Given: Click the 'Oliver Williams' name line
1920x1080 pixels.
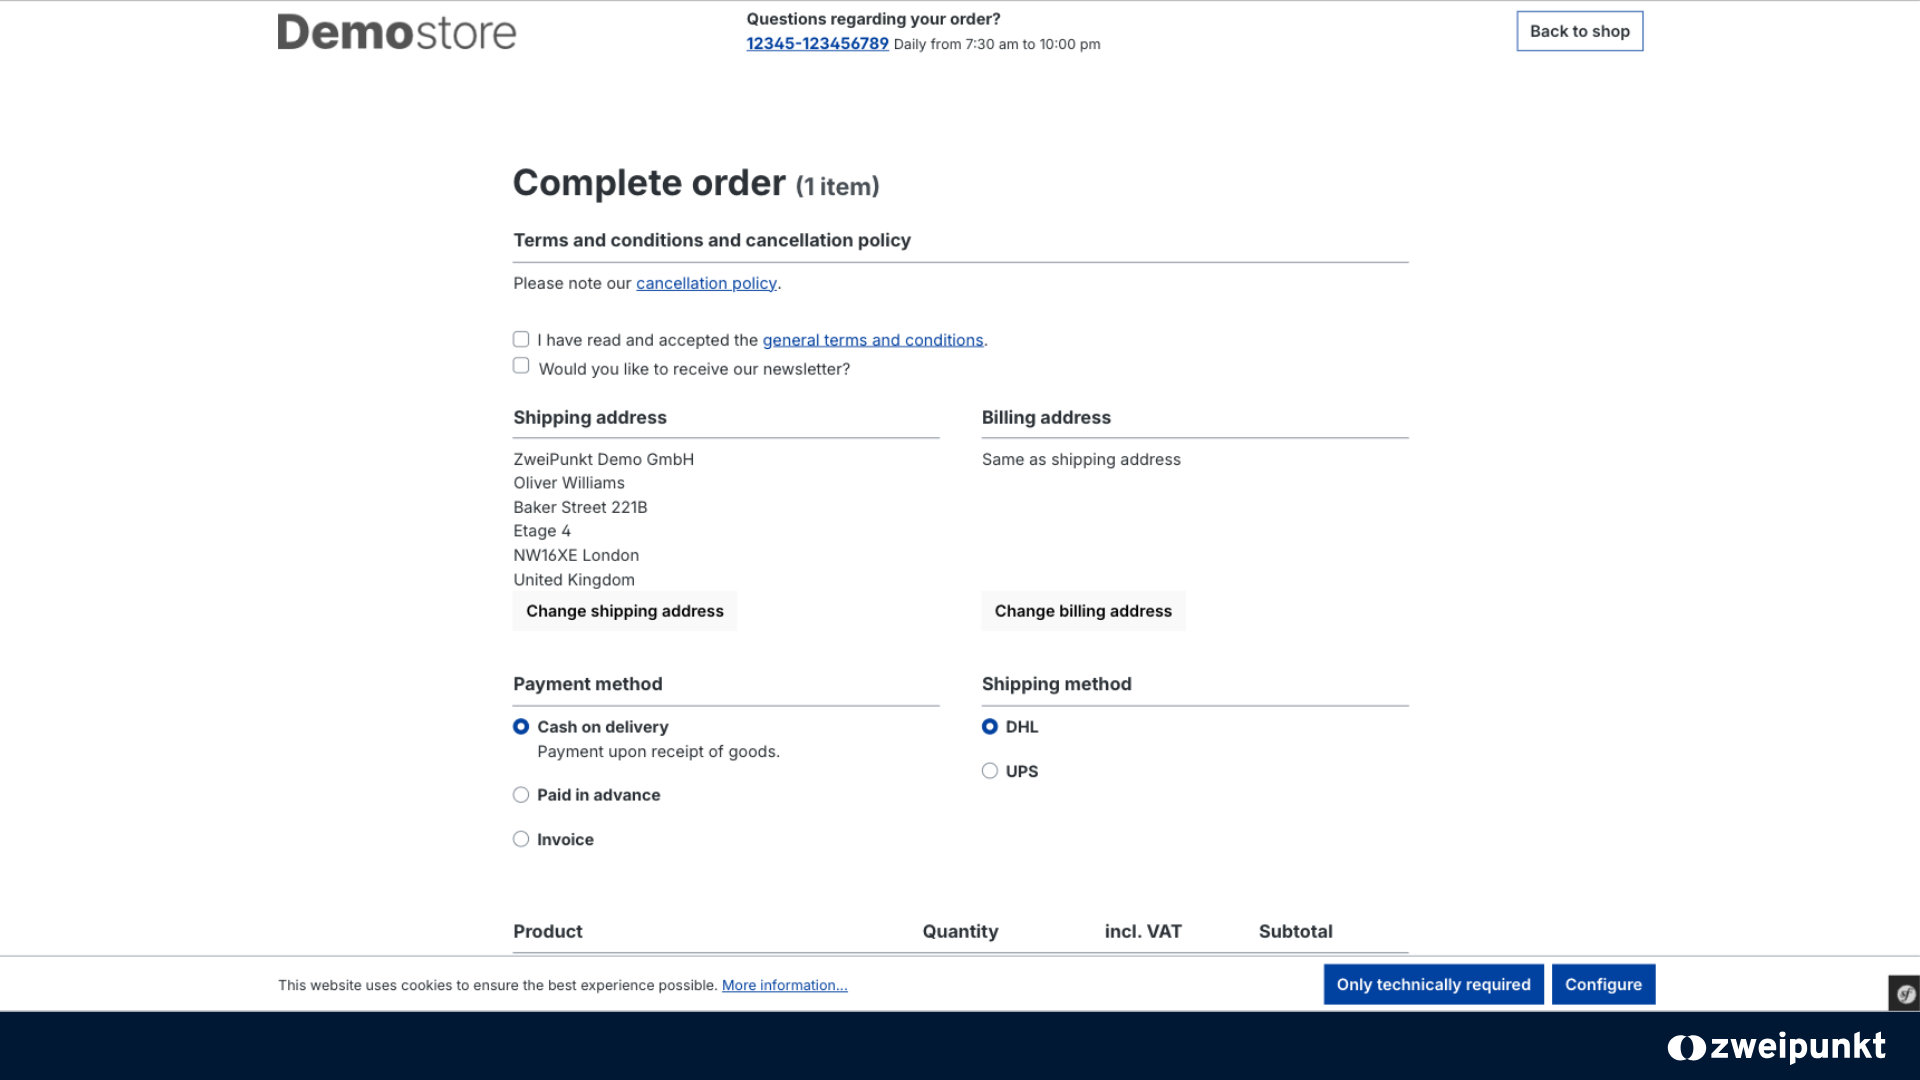Looking at the screenshot, I should [569, 484].
